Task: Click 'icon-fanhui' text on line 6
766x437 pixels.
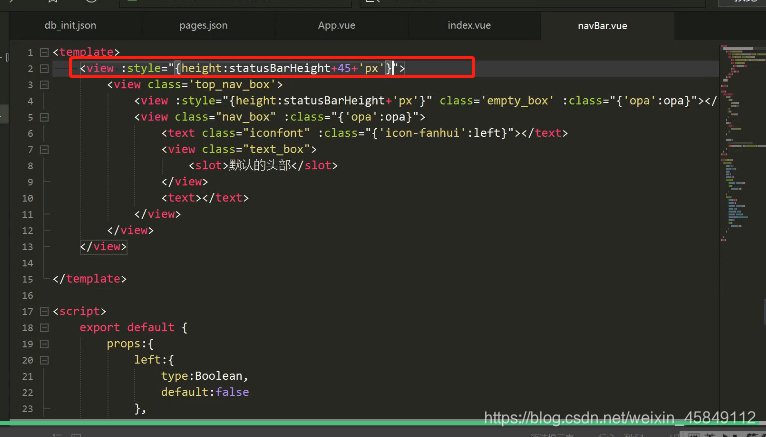Action: pyautogui.click(x=423, y=133)
